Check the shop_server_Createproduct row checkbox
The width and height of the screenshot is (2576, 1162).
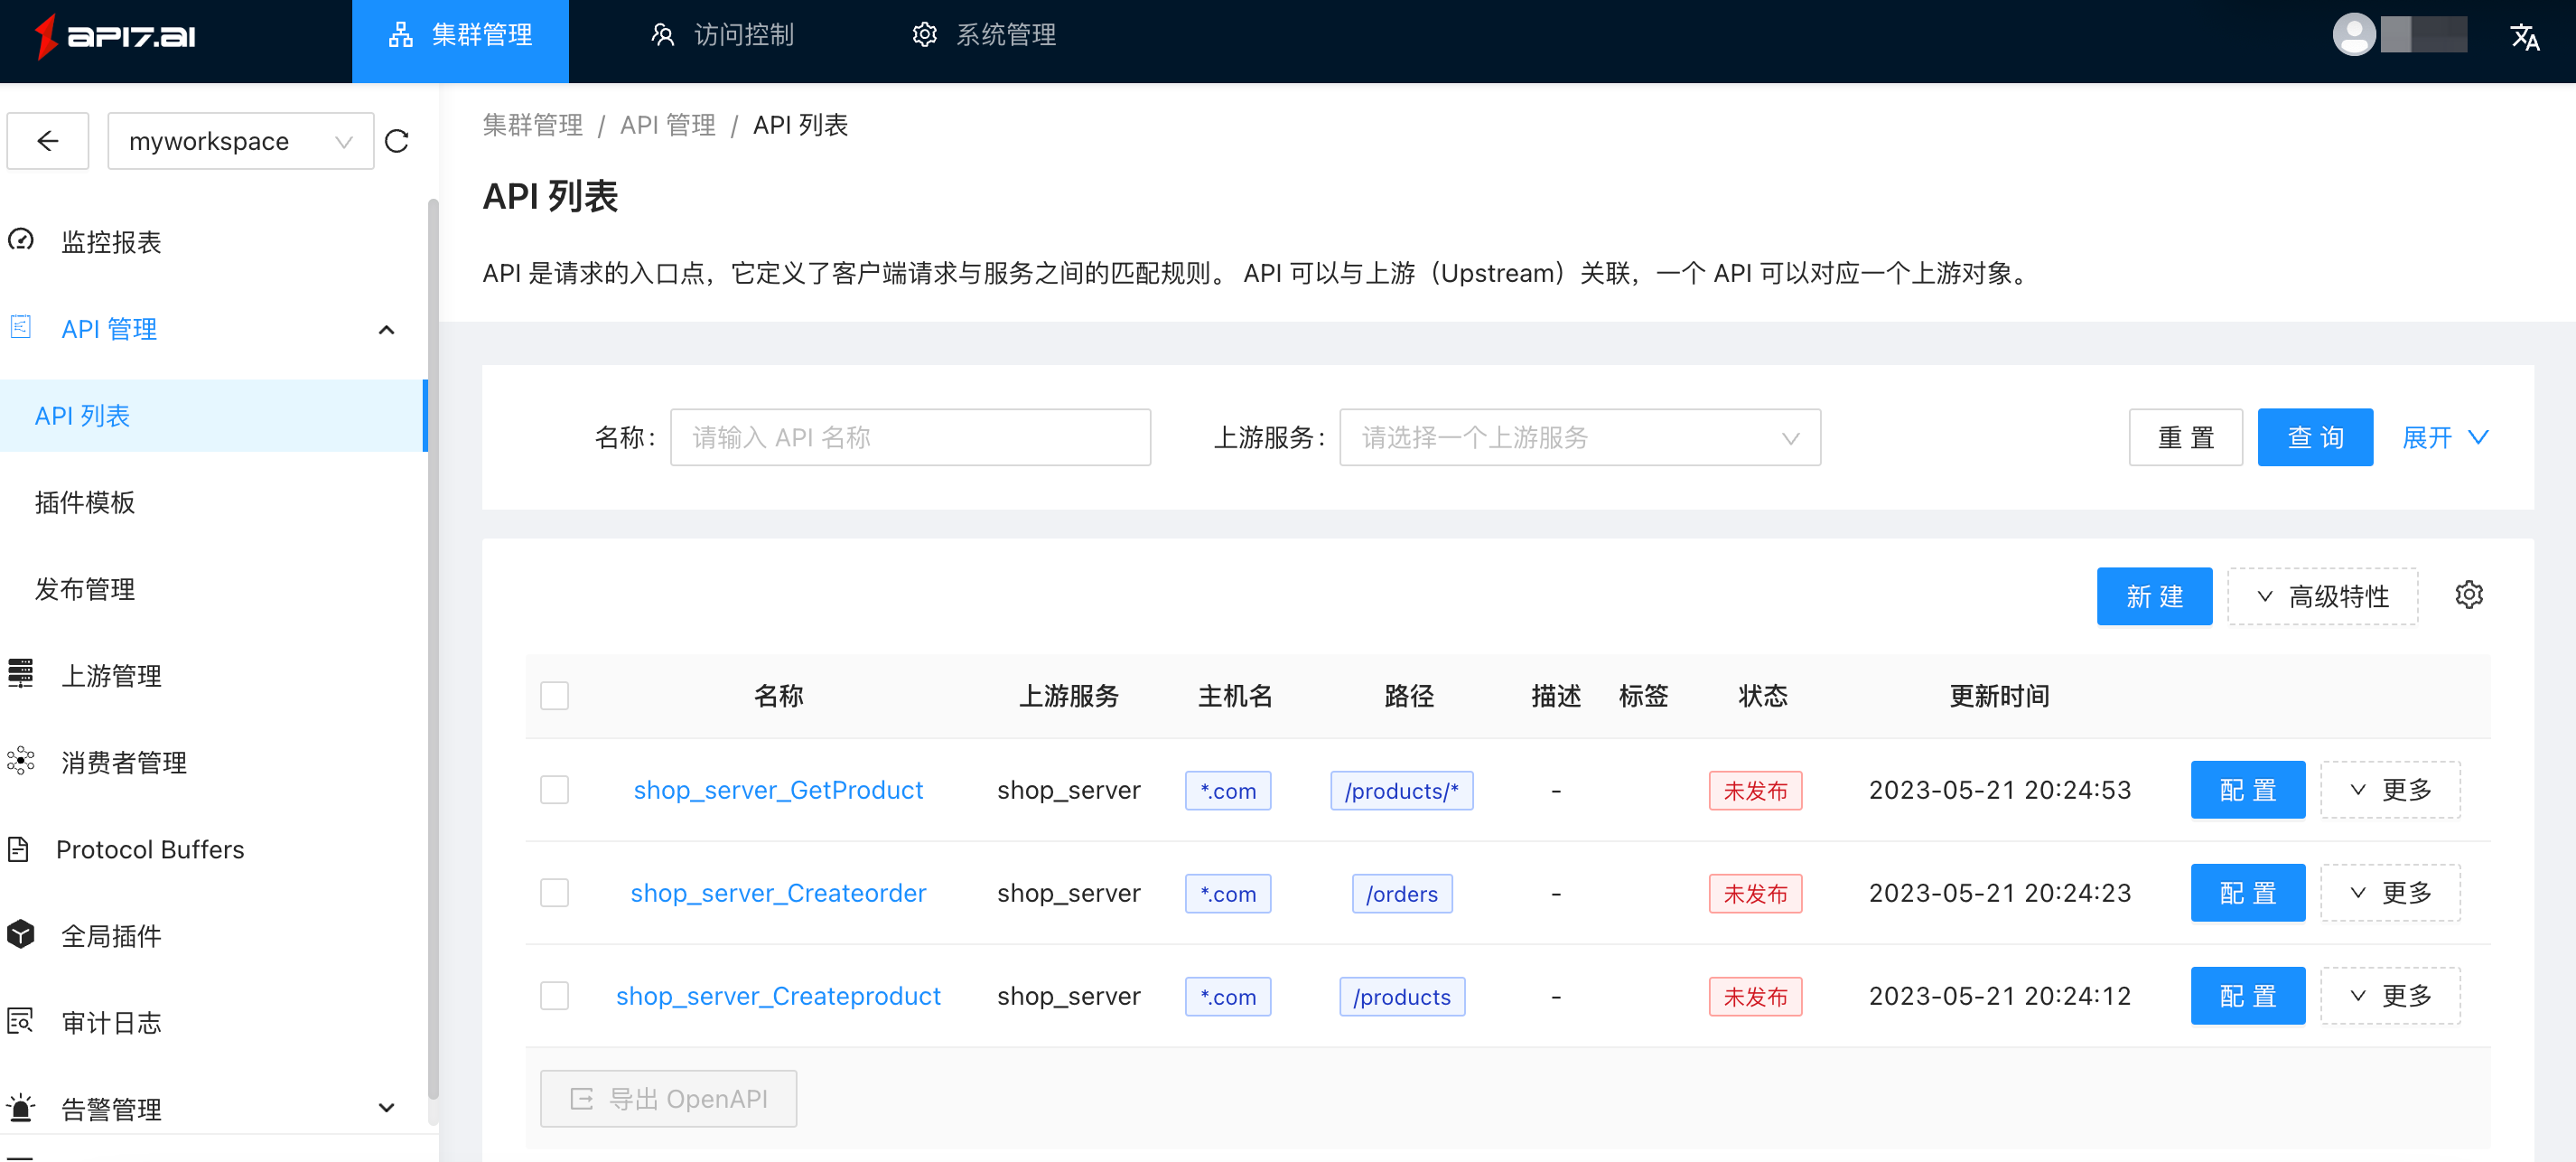pyautogui.click(x=554, y=996)
